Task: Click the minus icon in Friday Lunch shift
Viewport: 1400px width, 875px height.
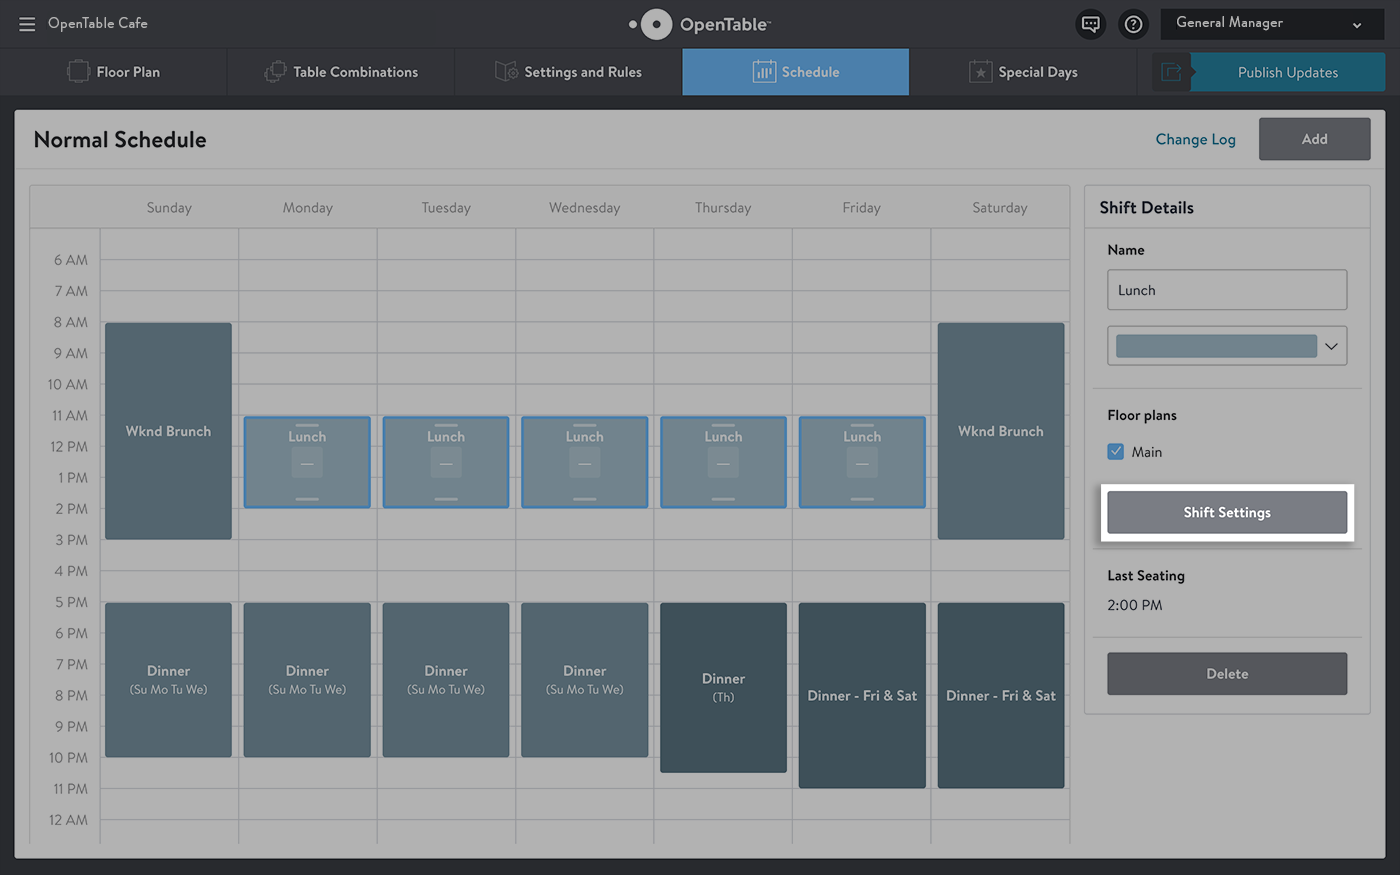Action: pyautogui.click(x=862, y=463)
